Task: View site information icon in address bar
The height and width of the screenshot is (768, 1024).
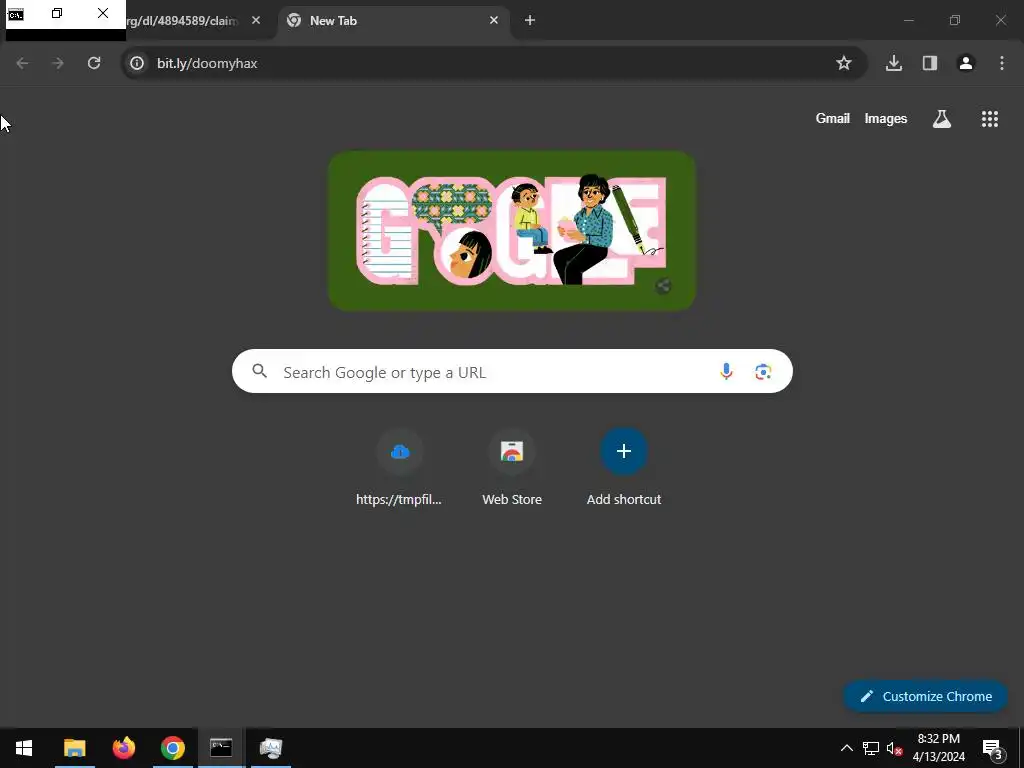Action: (136, 63)
